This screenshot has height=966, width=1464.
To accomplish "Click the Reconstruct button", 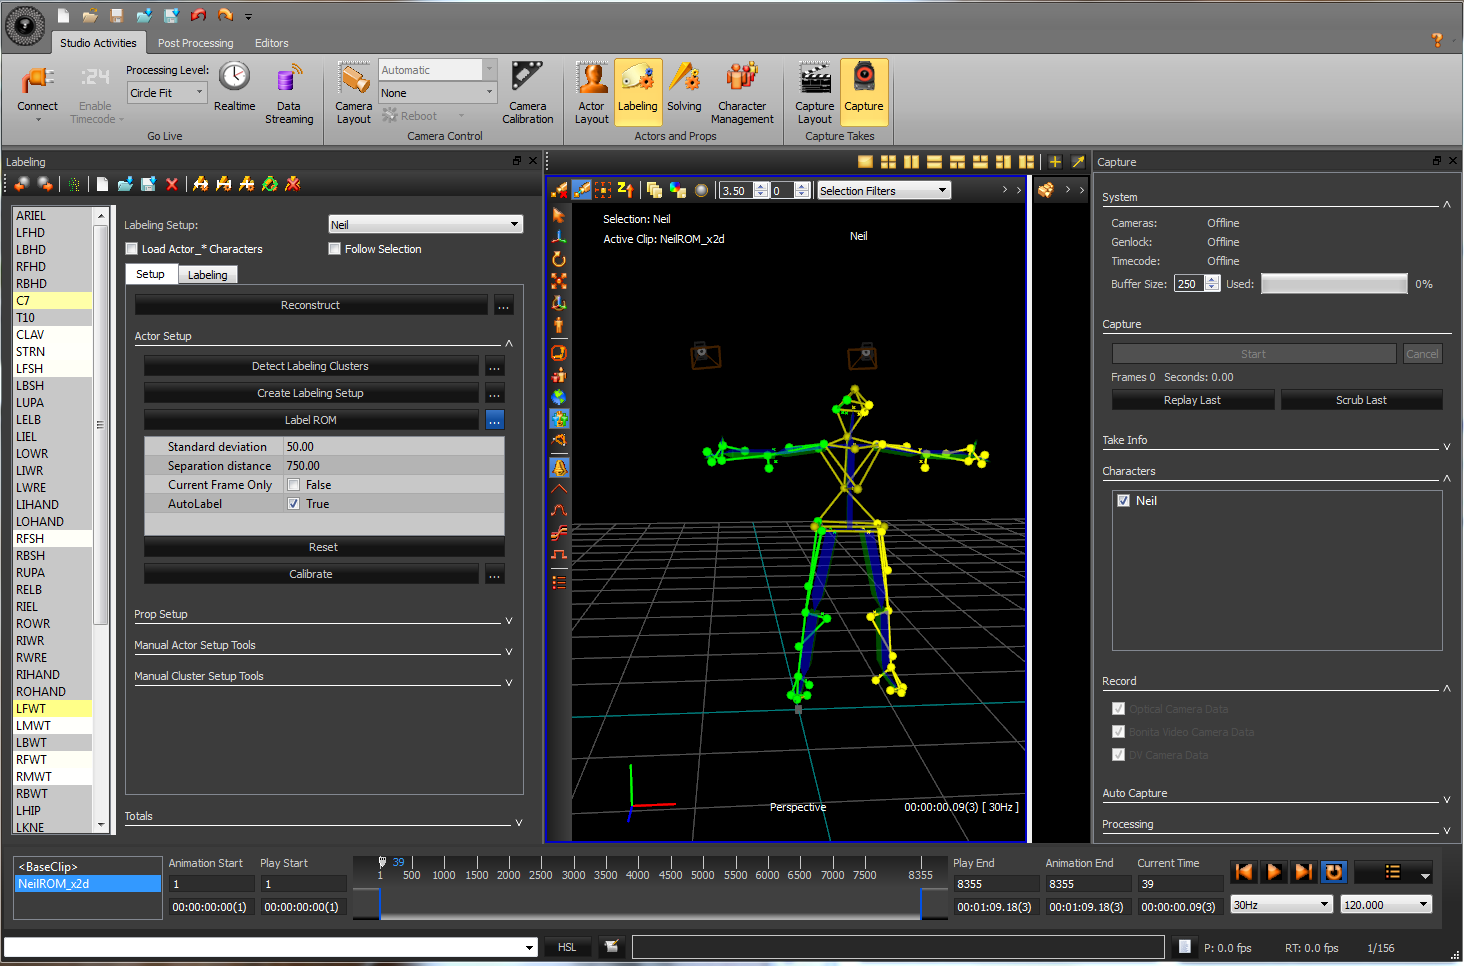I will pos(310,305).
